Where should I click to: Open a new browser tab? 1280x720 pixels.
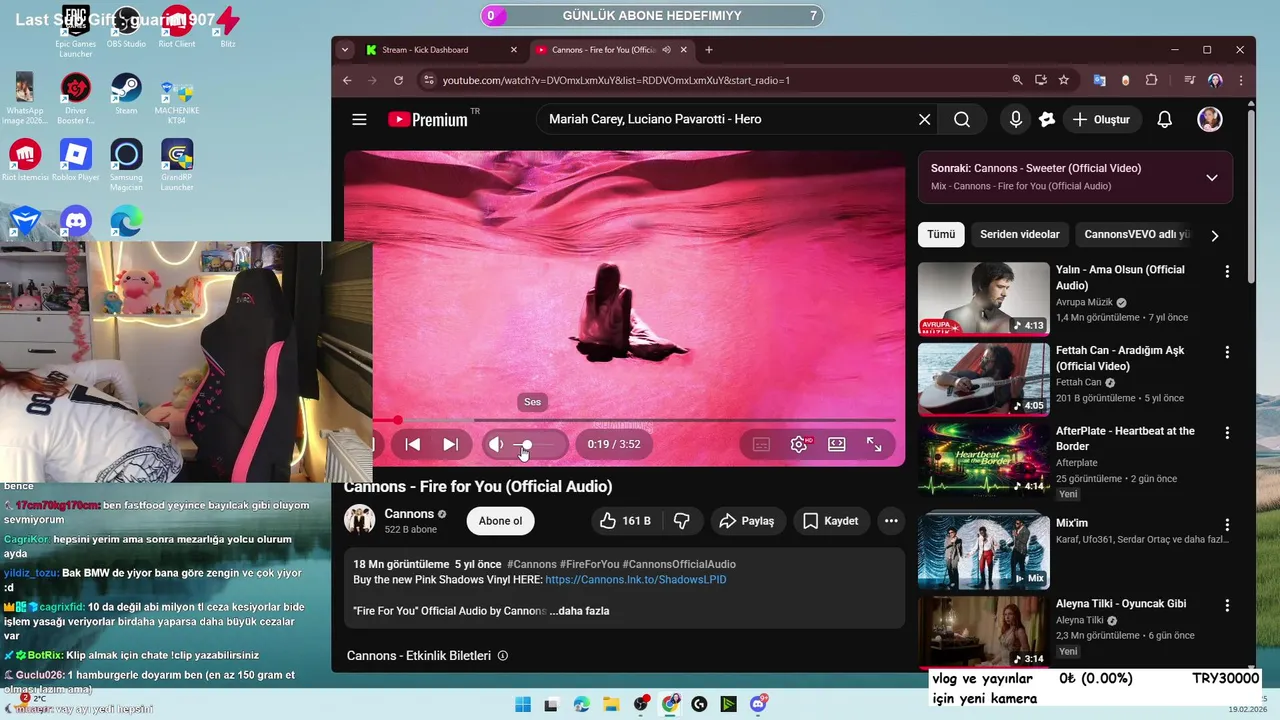point(709,50)
